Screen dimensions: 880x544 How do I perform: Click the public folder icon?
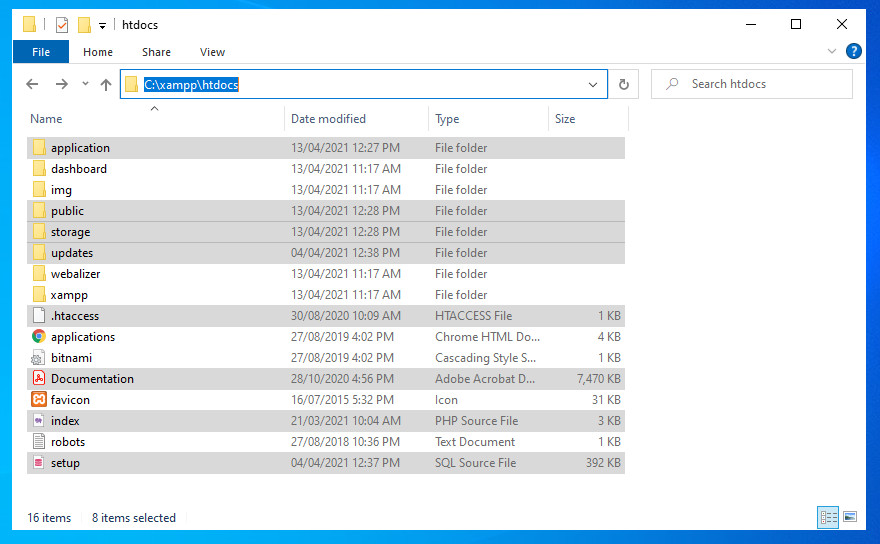[39, 211]
